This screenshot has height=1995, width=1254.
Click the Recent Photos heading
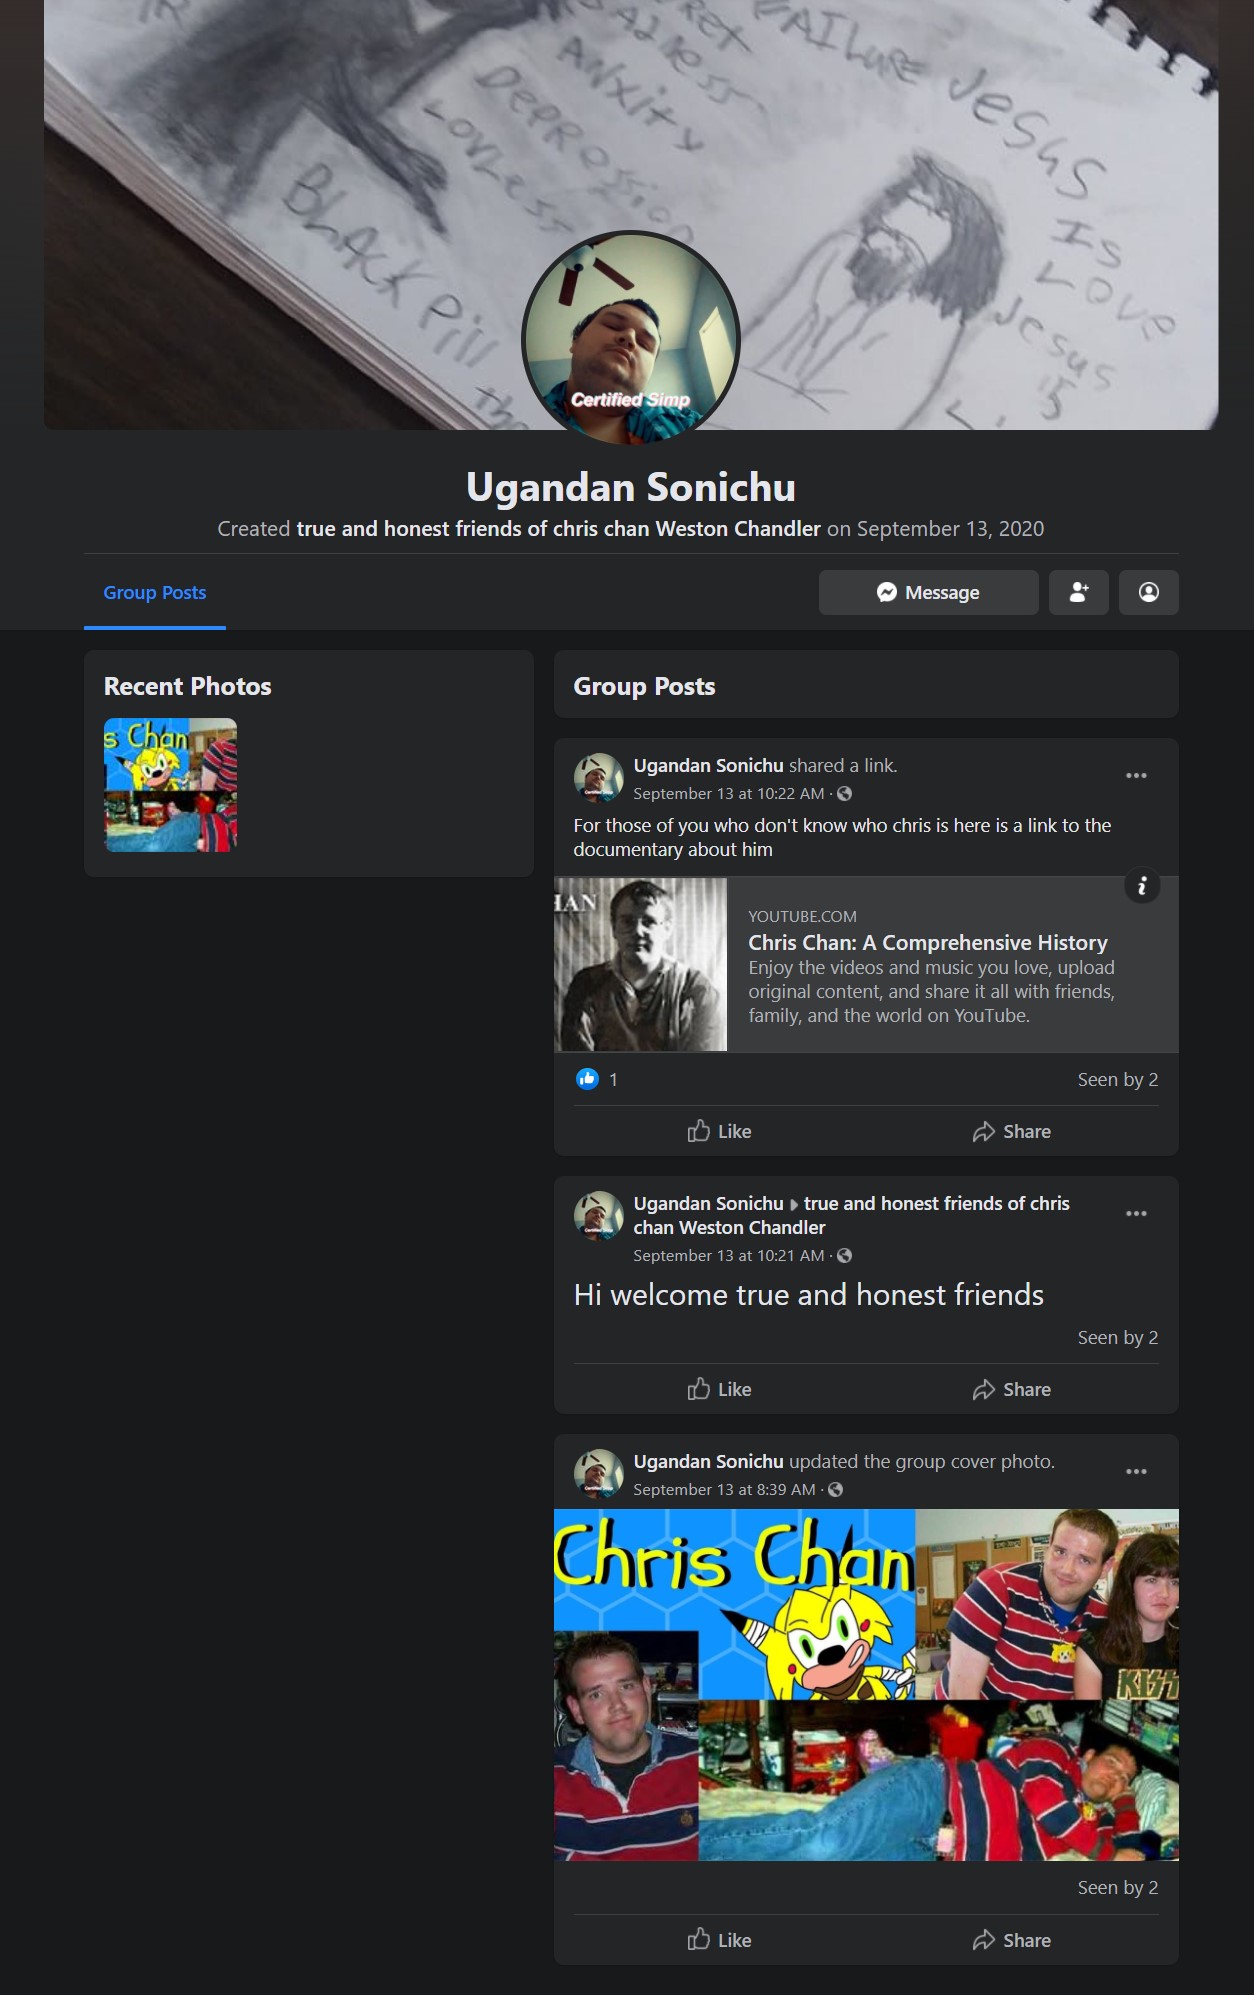188,686
